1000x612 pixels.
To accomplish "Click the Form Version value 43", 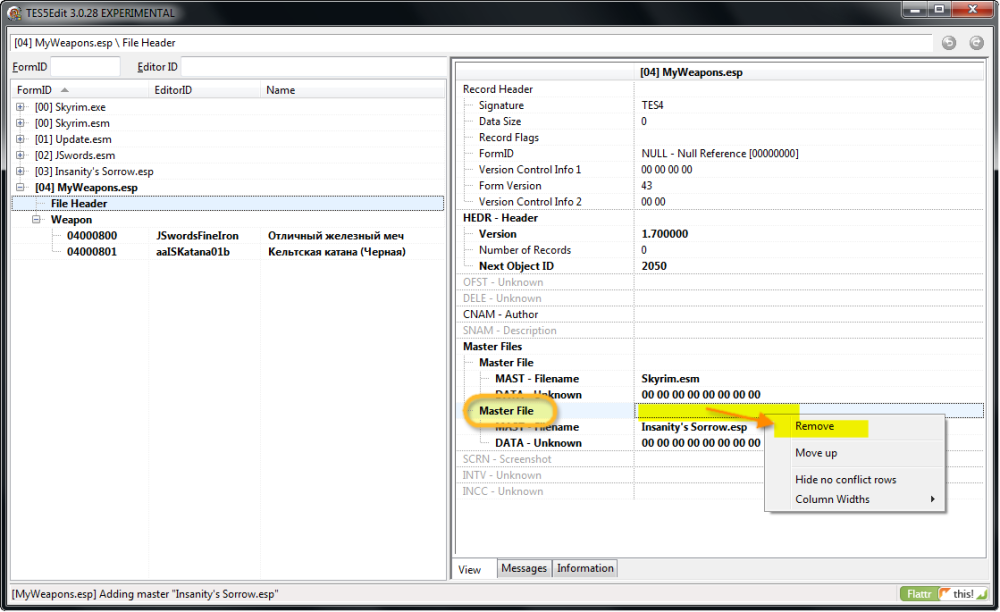I will click(x=647, y=186).
